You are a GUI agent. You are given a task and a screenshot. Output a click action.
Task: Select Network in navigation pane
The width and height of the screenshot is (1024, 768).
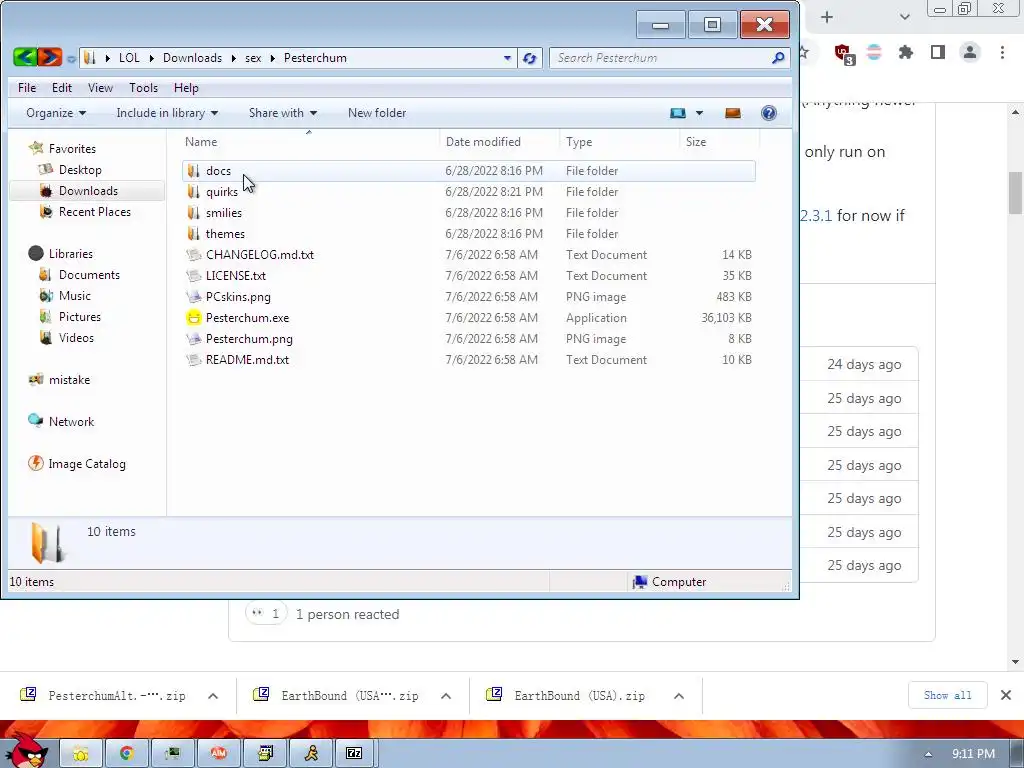(x=71, y=422)
